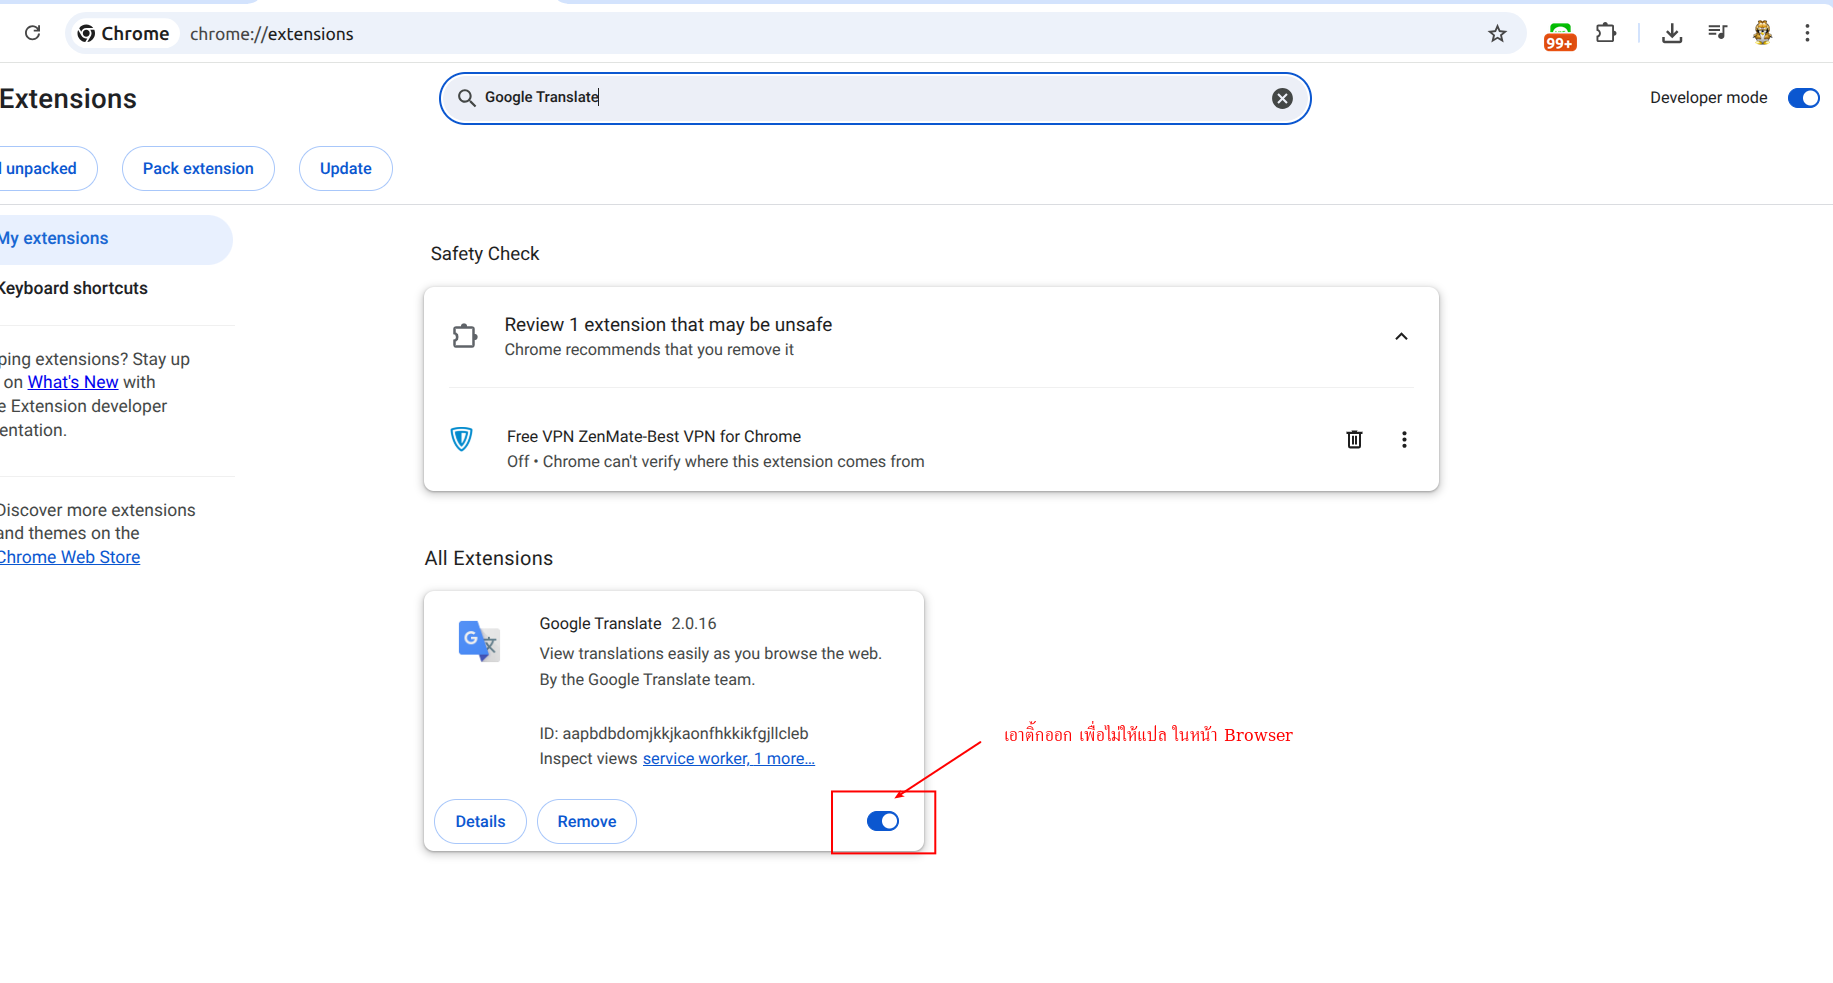Click the Details button for Google Translate
The image size is (1833, 983).
point(480,821)
